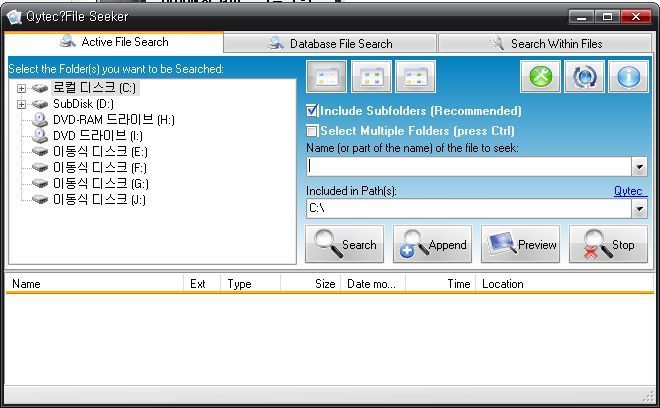The height and width of the screenshot is (408, 660).
Task: Click the Preview button
Action: click(x=520, y=244)
